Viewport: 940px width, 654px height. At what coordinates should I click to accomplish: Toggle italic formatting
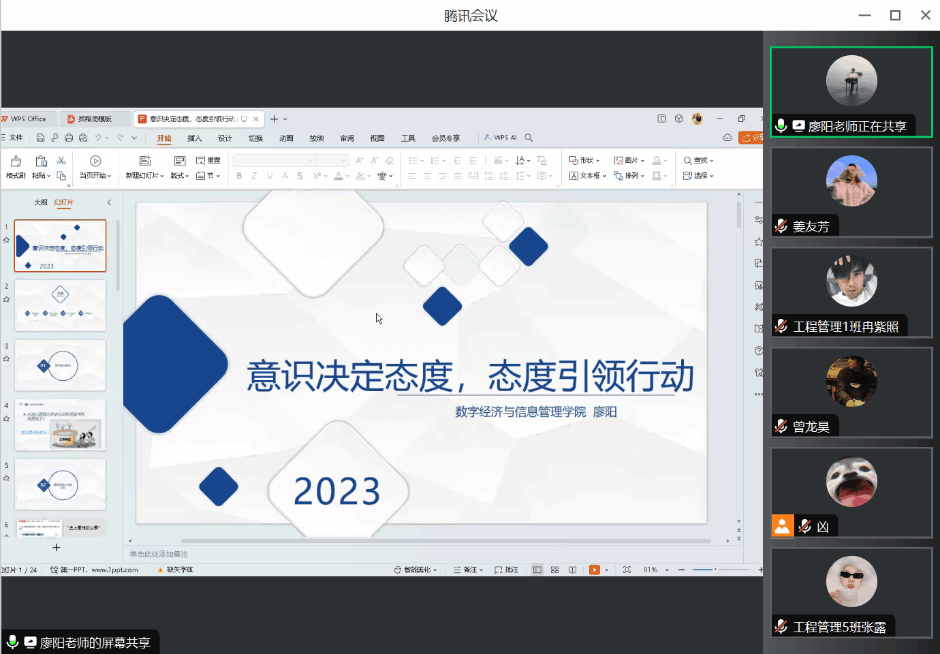255,176
